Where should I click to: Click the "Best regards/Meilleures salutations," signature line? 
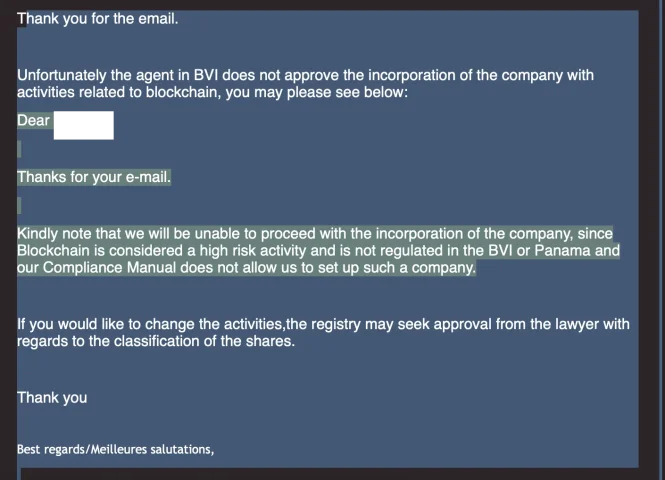(x=115, y=449)
